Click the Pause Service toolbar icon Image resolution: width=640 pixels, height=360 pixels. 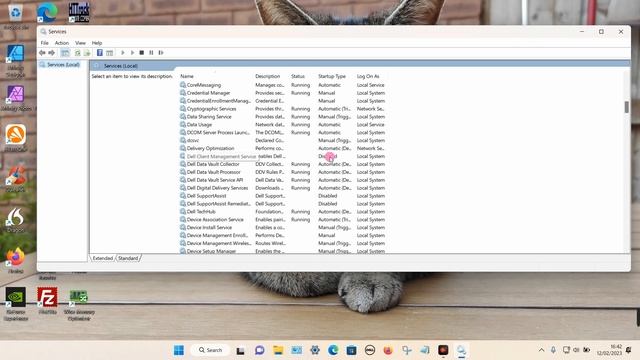(x=151, y=53)
